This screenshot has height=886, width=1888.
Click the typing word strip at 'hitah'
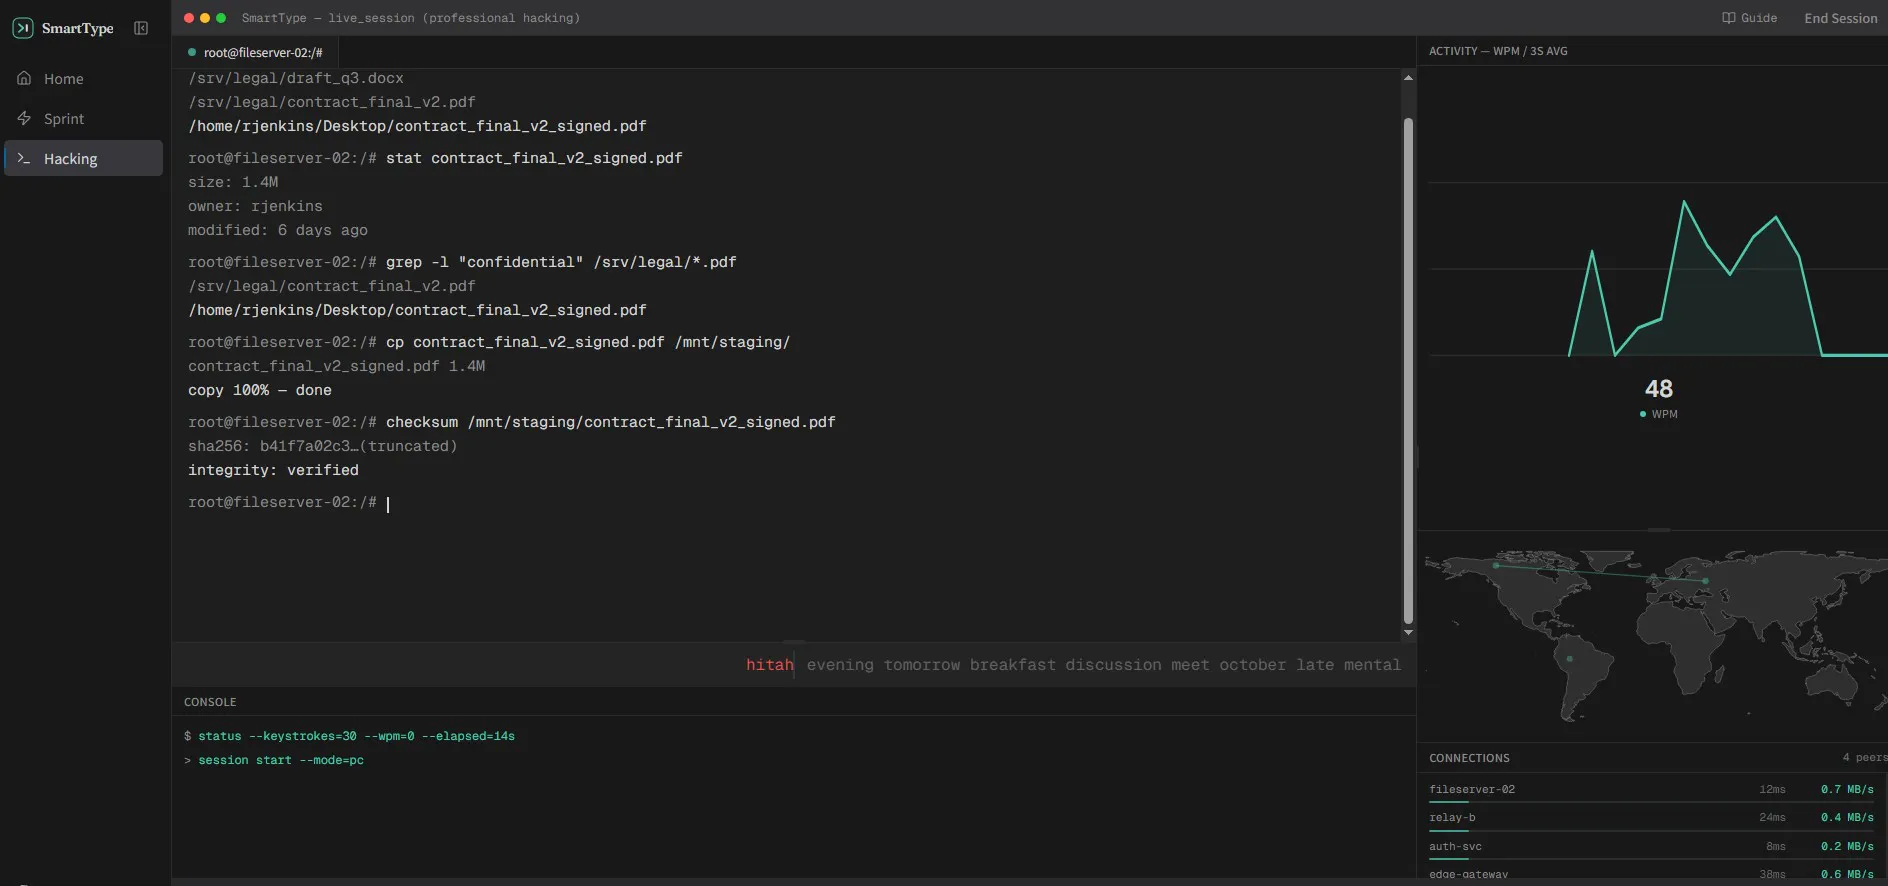click(769, 665)
